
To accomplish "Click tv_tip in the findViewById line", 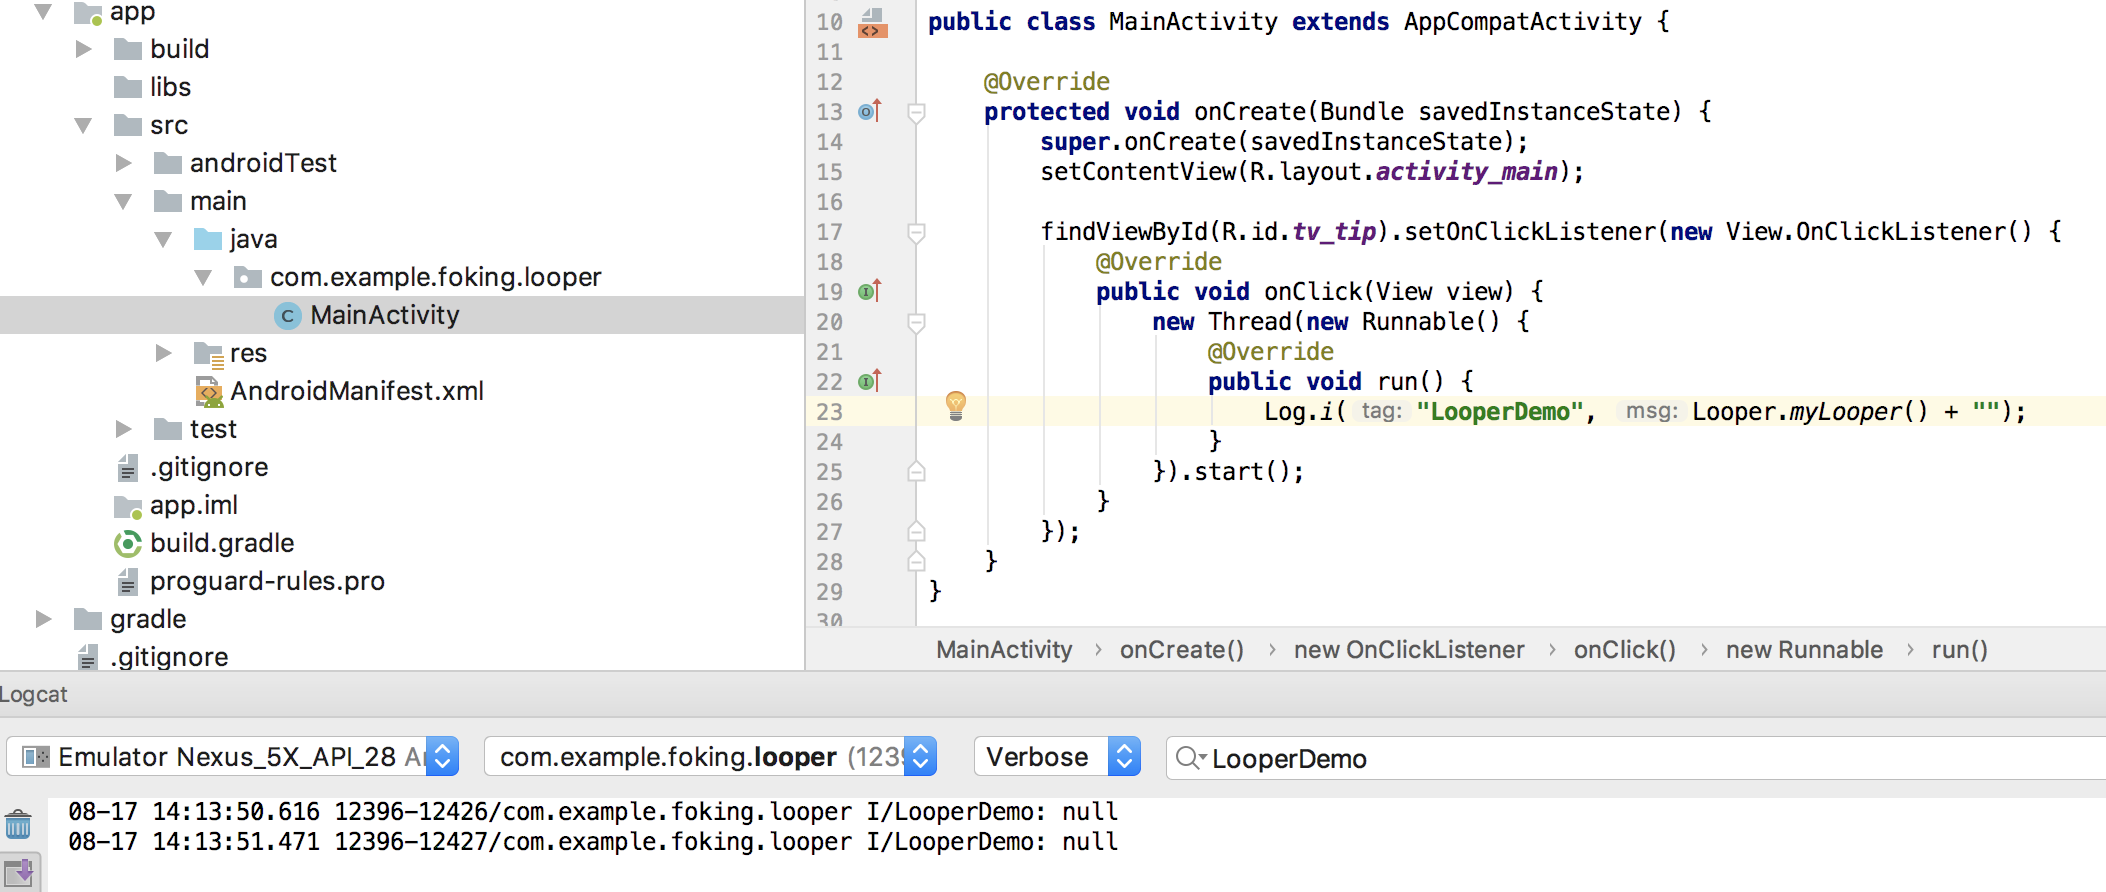I will pyautogui.click(x=1334, y=232).
